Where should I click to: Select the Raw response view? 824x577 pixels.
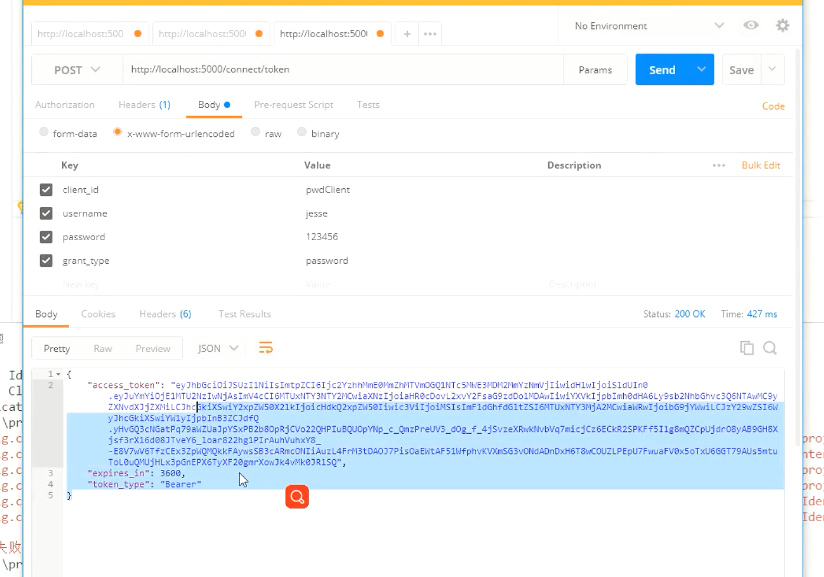pos(102,348)
